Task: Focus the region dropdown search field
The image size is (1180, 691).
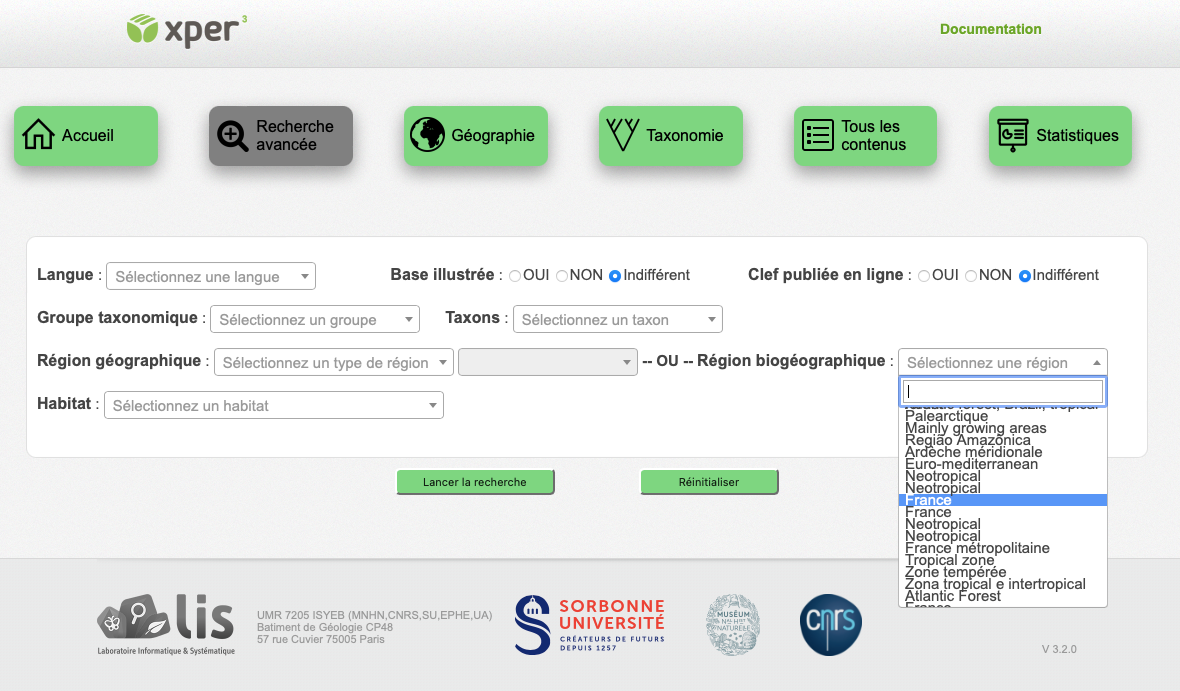Action: (1002, 391)
